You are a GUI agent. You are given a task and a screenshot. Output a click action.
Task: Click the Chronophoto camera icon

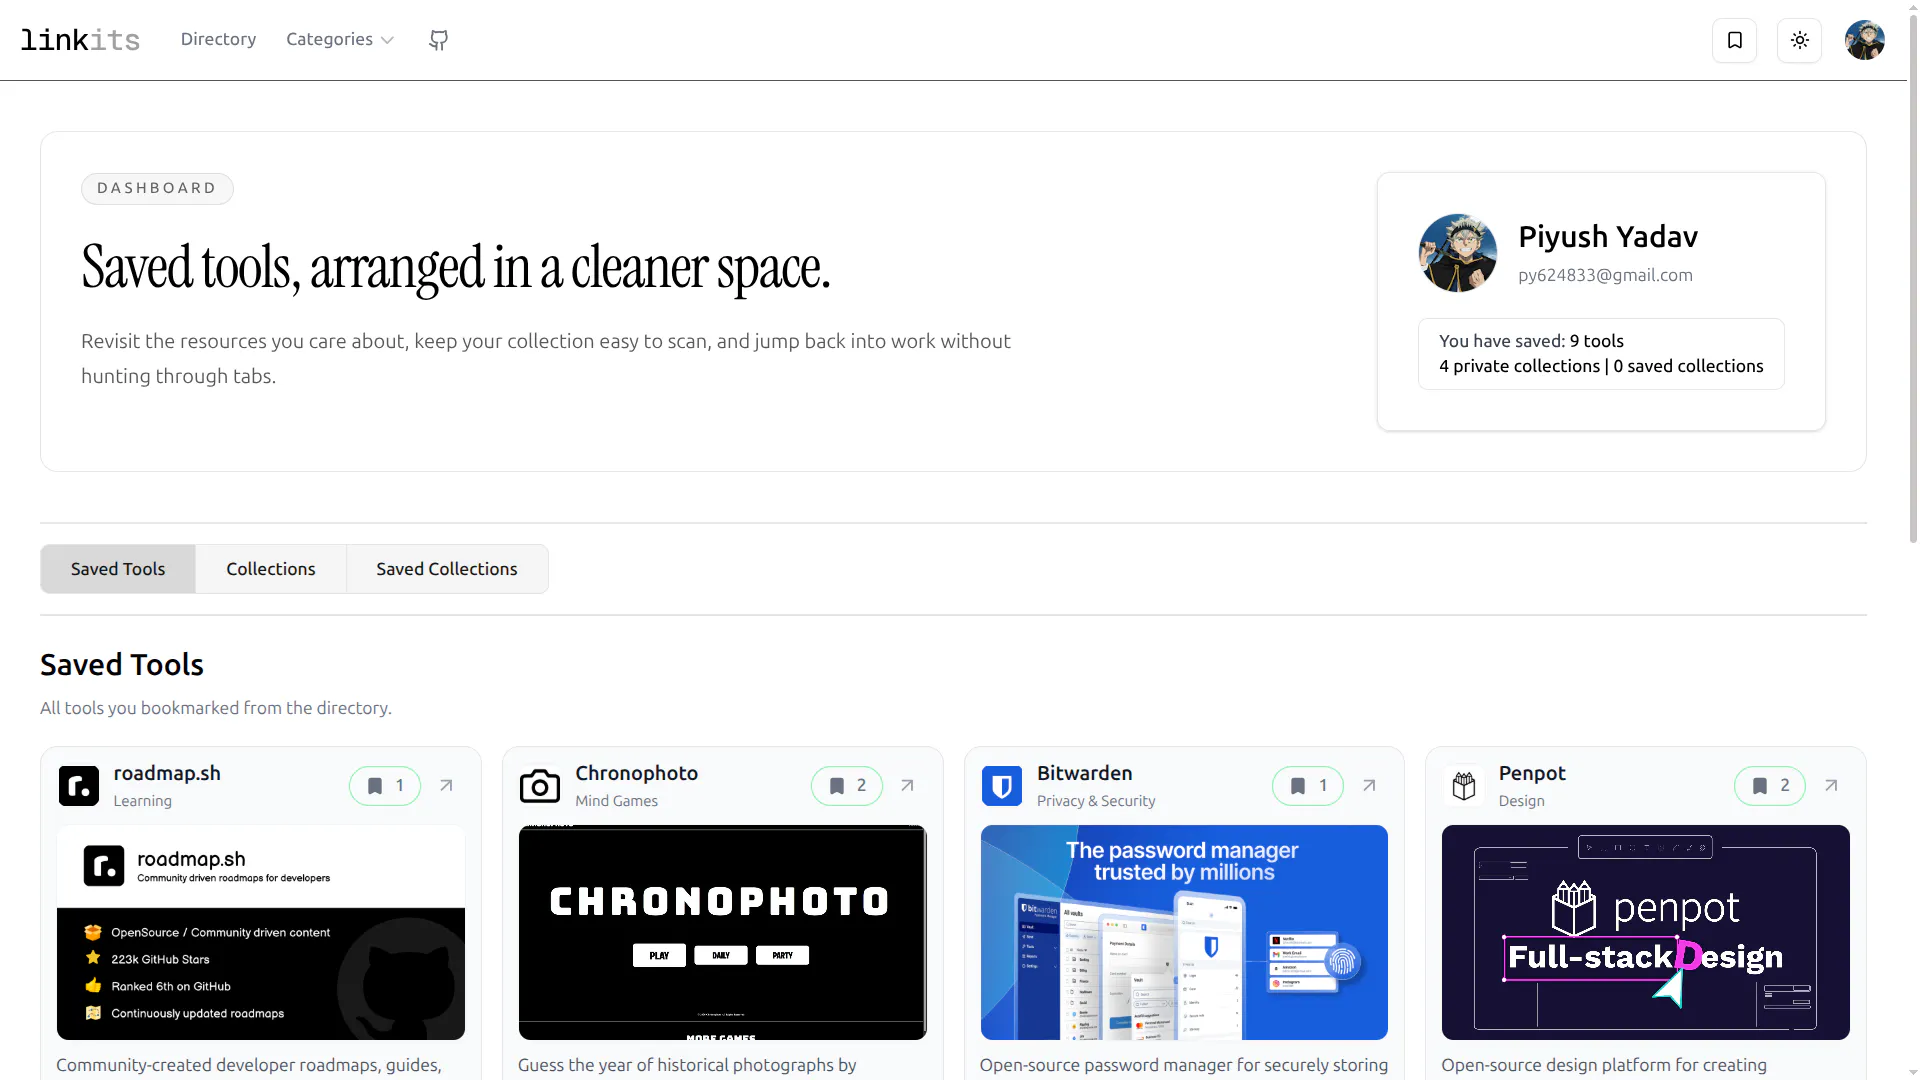pyautogui.click(x=540, y=786)
